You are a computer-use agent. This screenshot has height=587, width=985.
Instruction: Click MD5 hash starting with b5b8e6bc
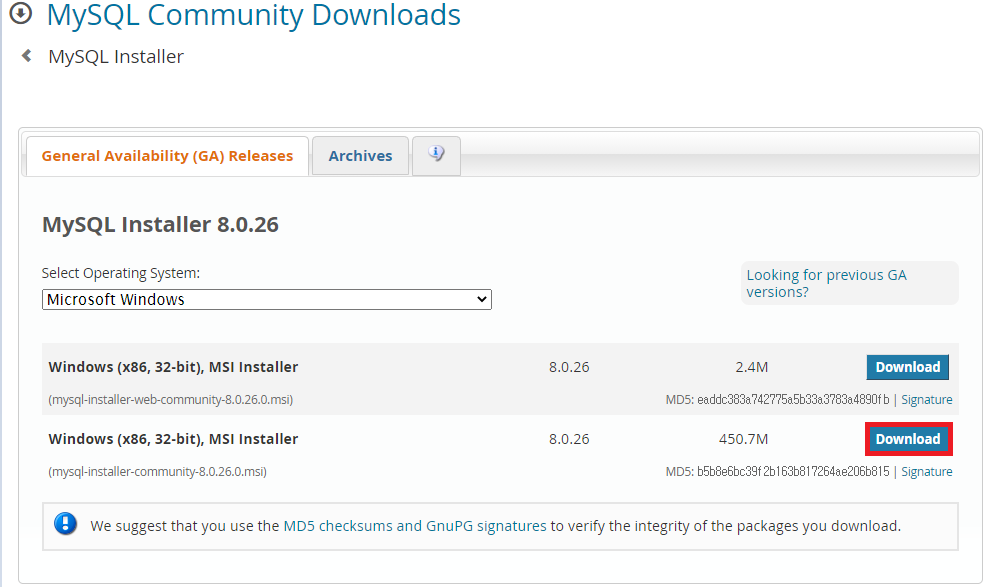pos(793,471)
